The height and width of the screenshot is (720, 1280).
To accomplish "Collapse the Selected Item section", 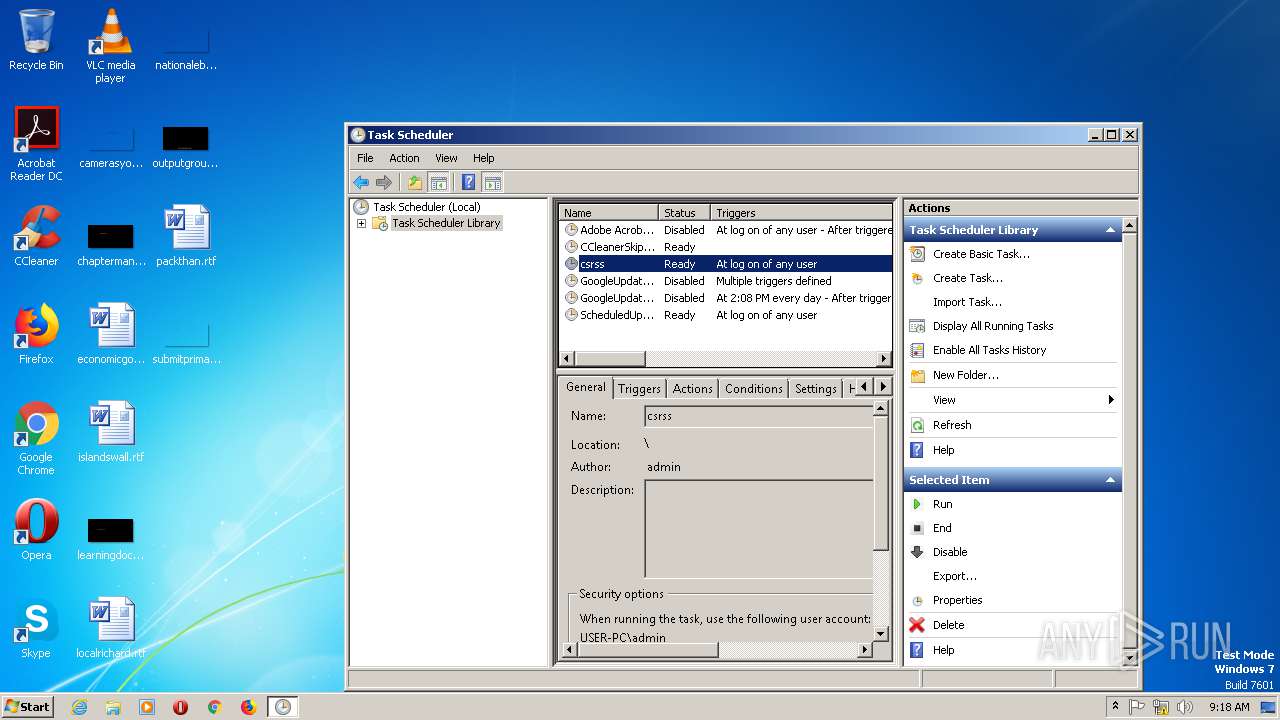I will (x=1110, y=480).
